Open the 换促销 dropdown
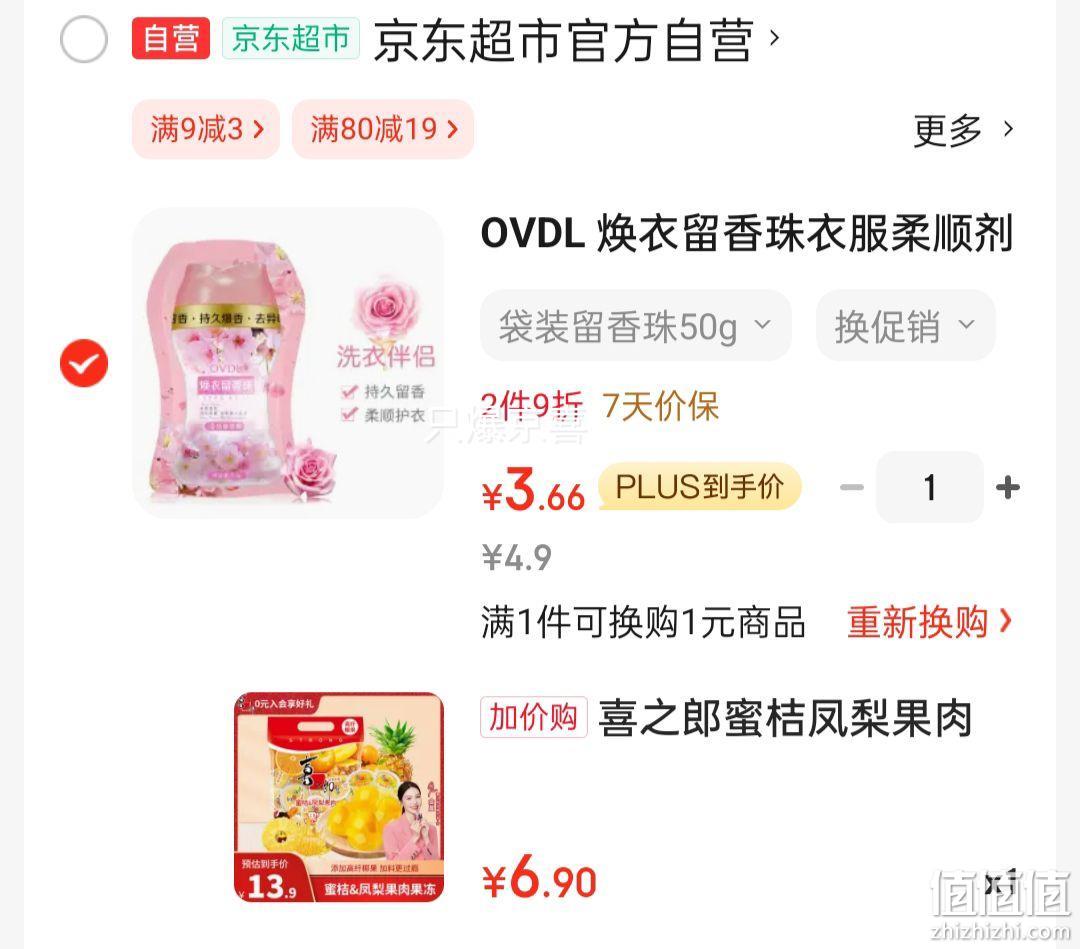This screenshot has height=949, width=1080. (906, 325)
